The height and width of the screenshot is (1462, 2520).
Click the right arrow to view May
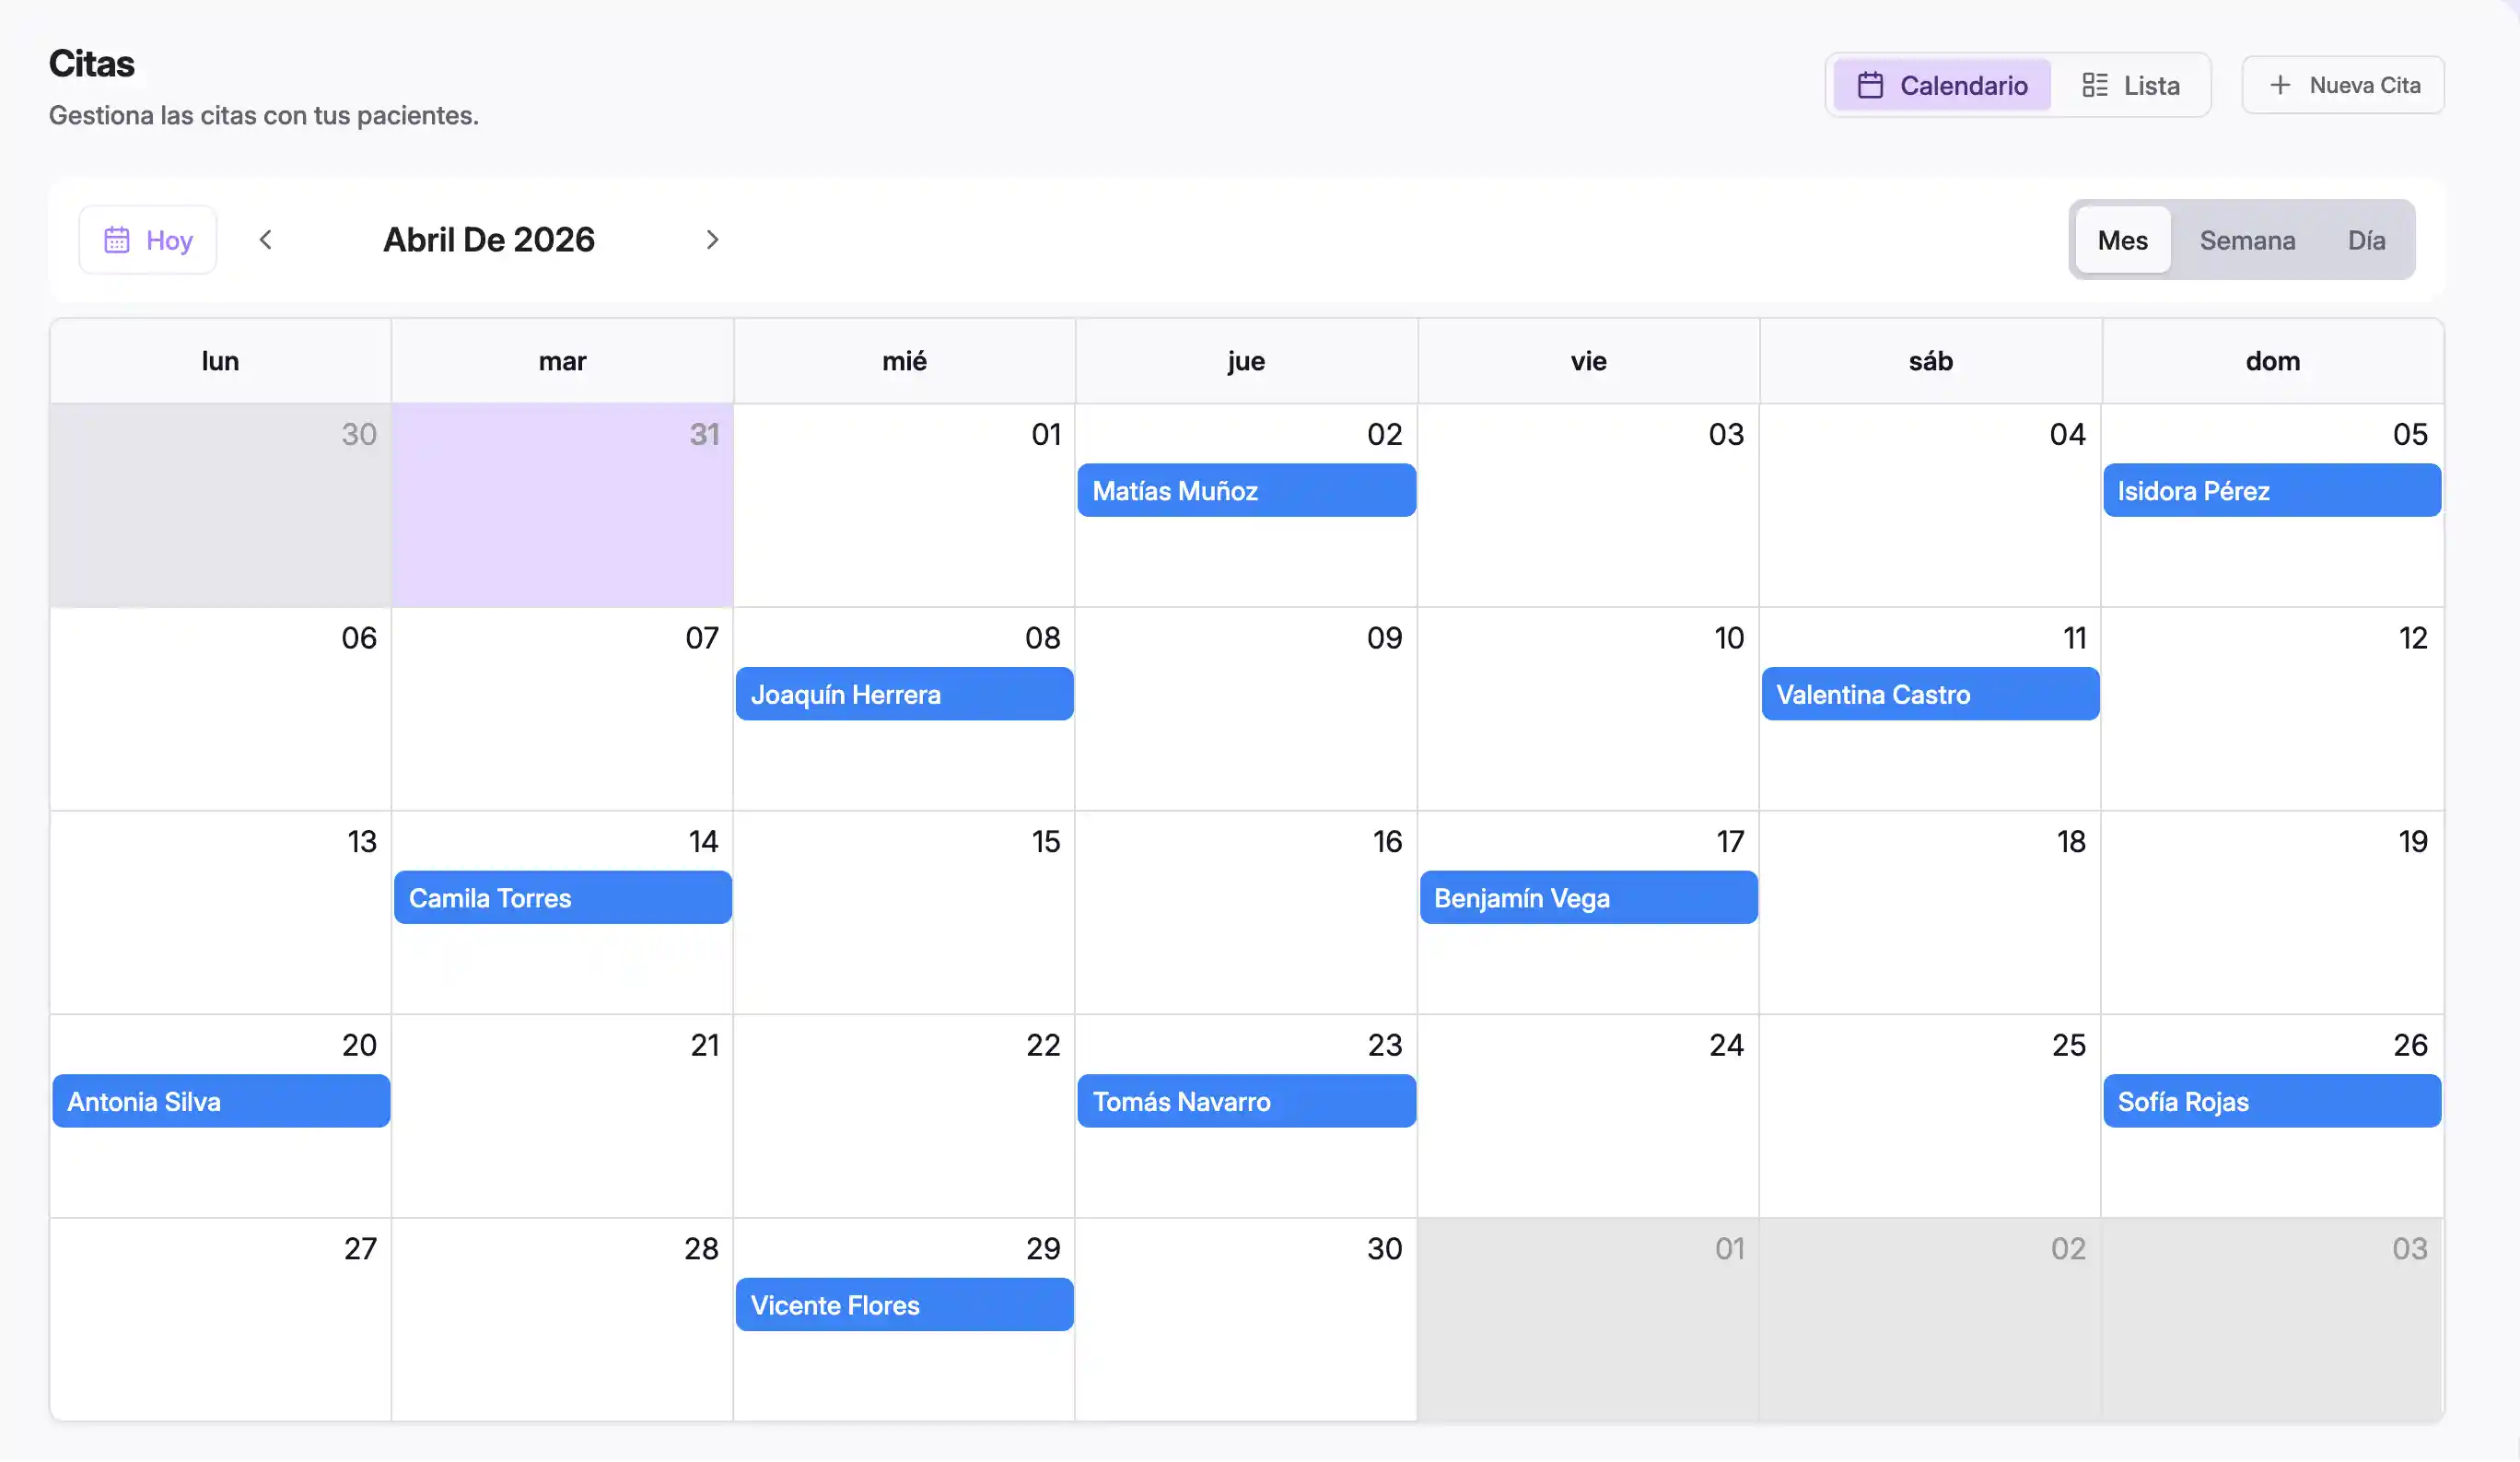pos(711,239)
